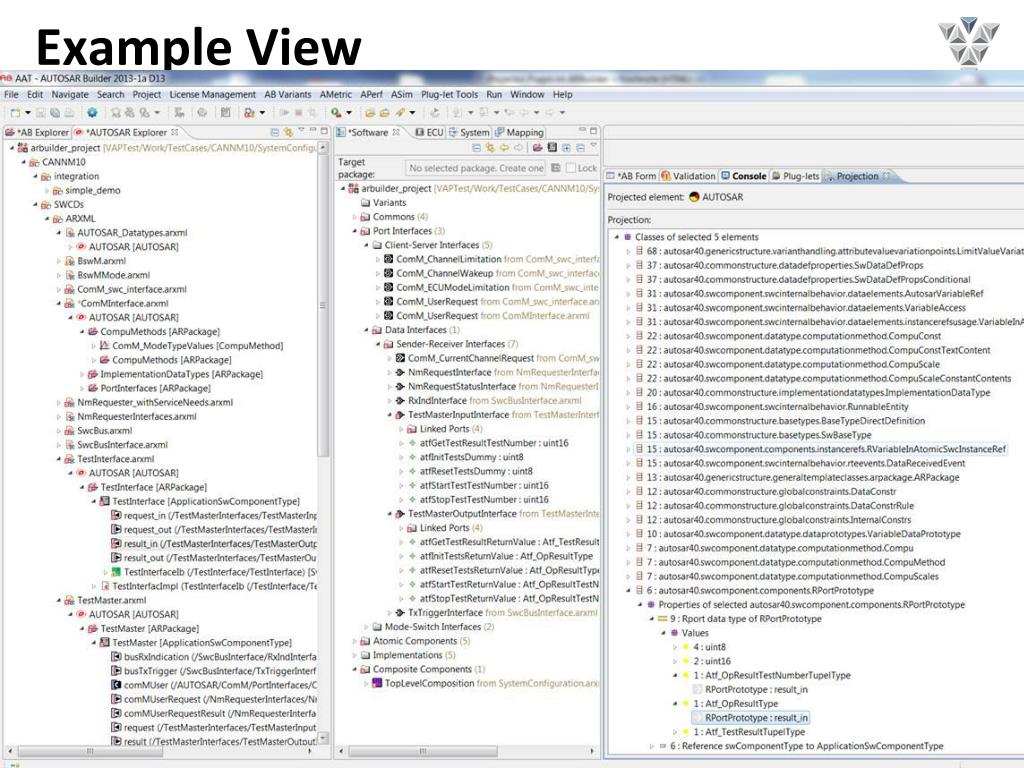Image resolution: width=1024 pixels, height=768 pixels.
Task: Click the Search magnifier toolbar icon
Action: (336, 112)
